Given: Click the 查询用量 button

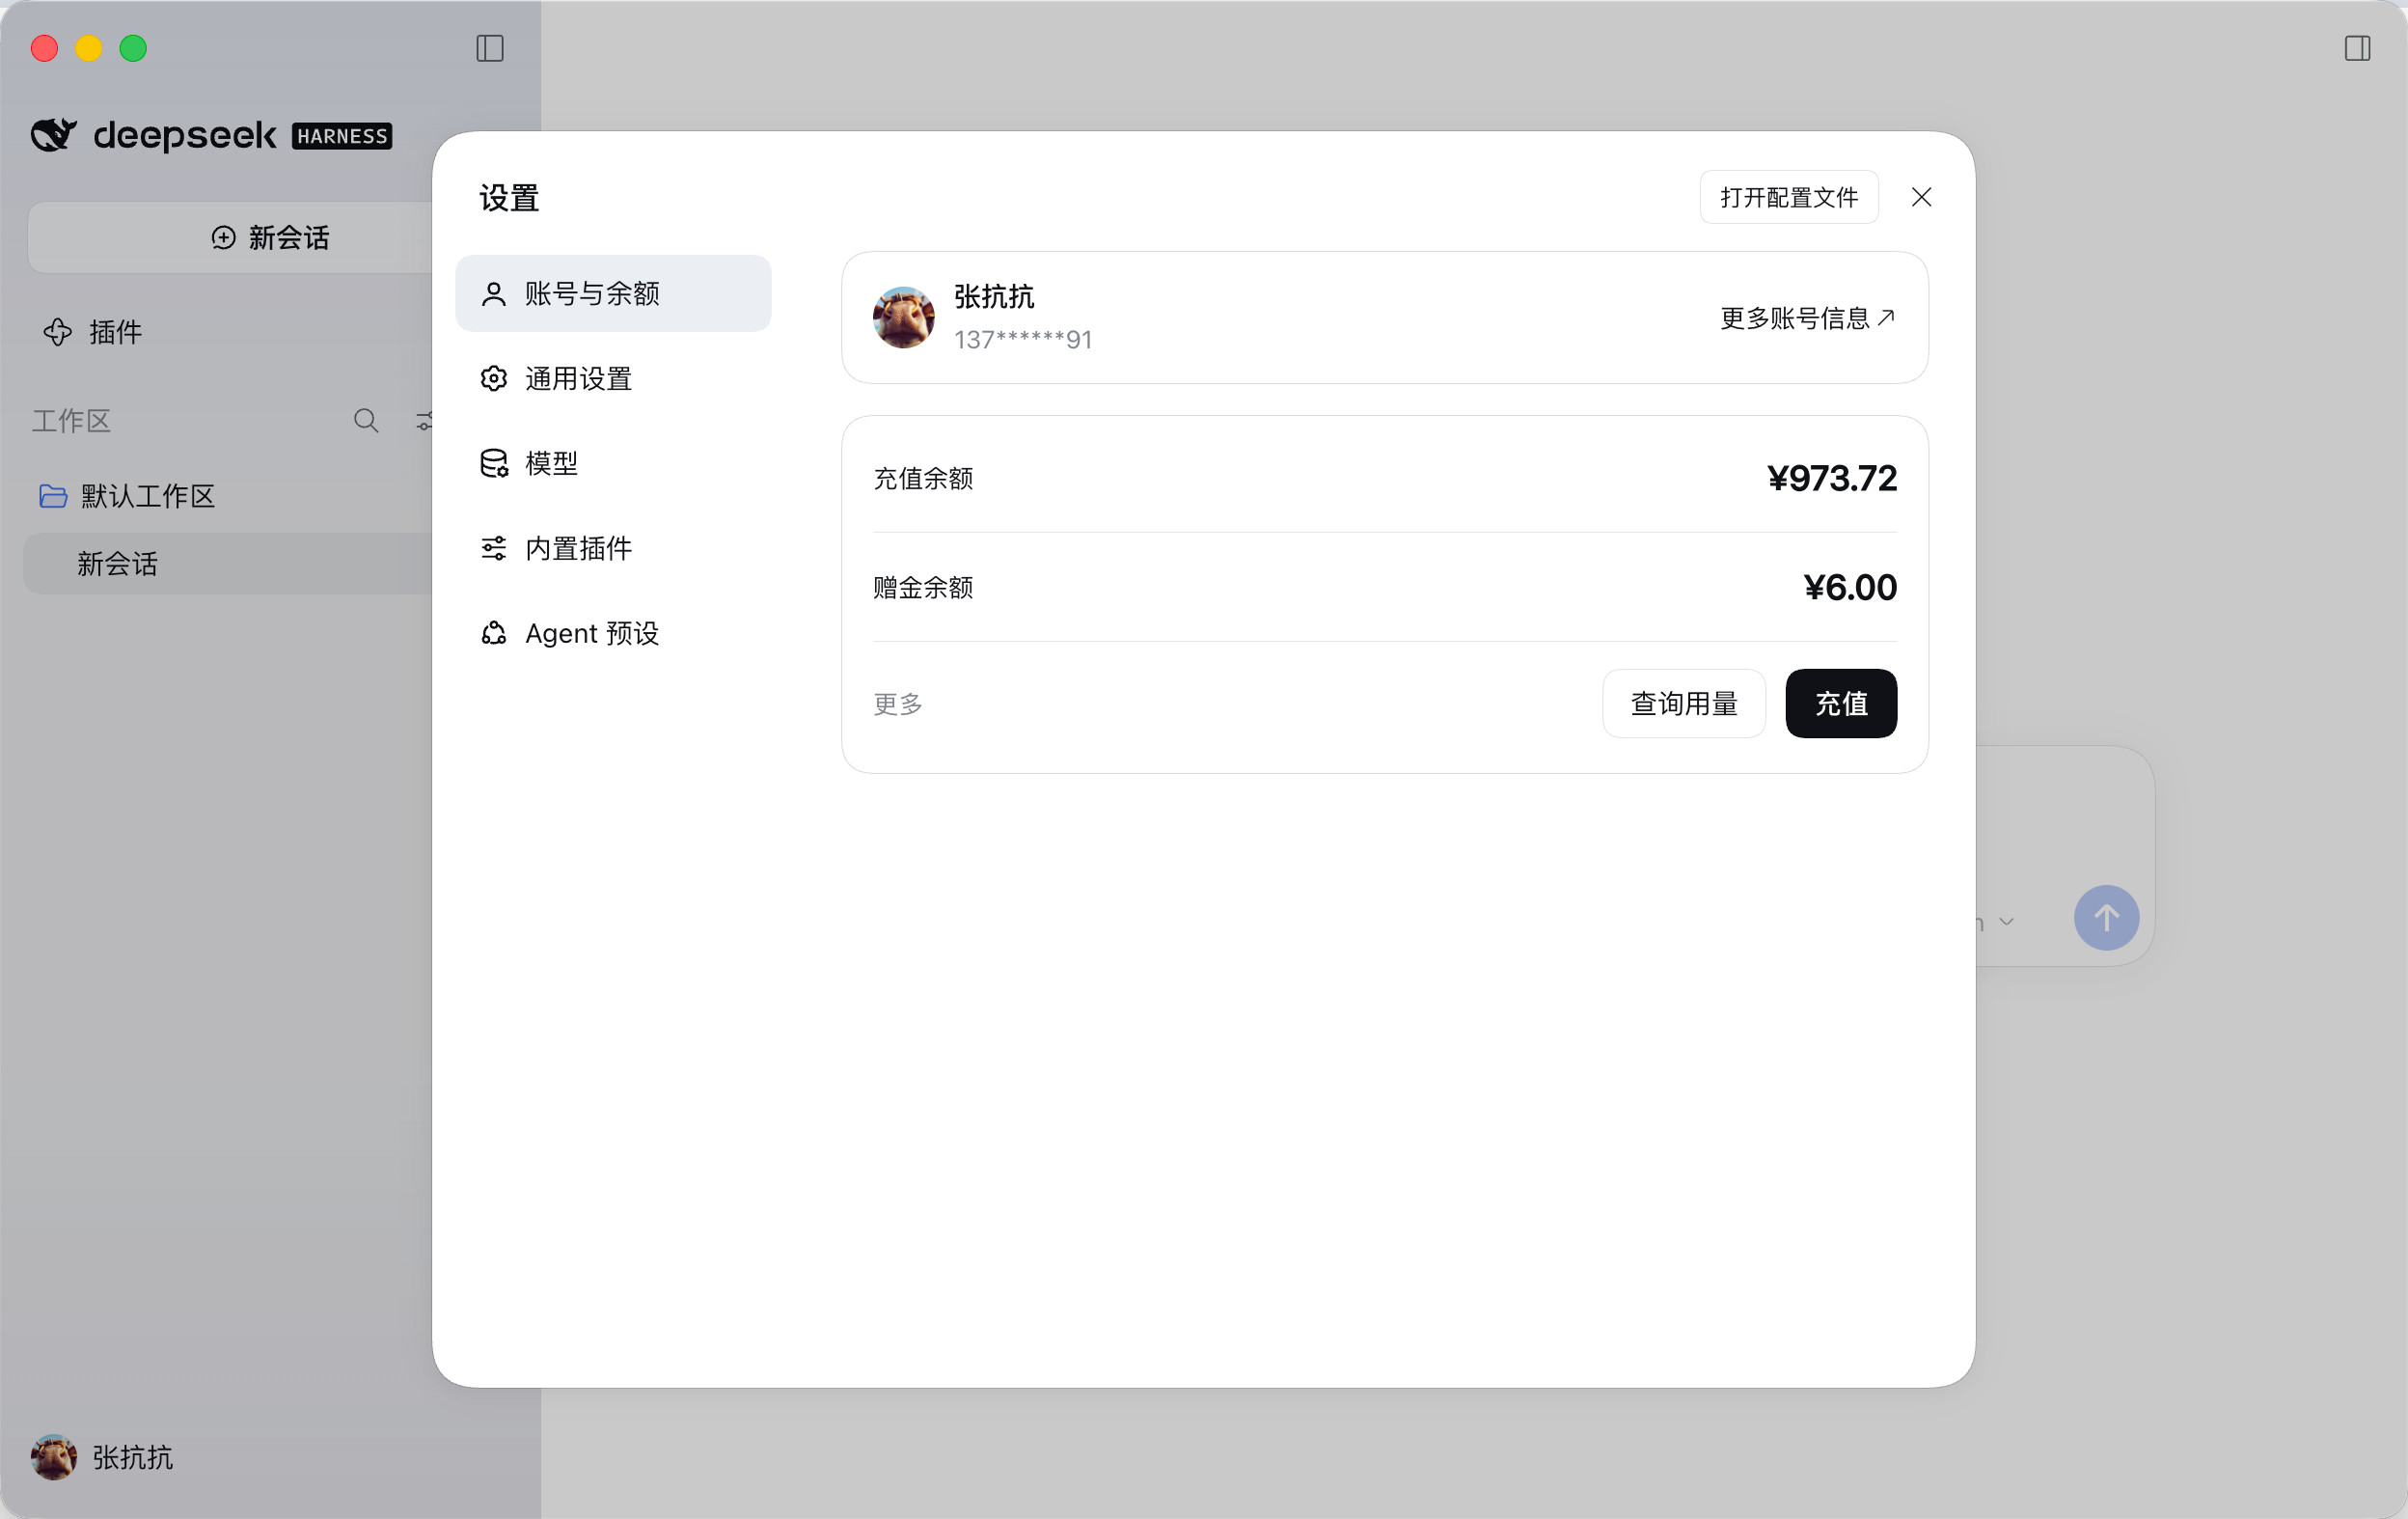Looking at the screenshot, I should click(1683, 703).
